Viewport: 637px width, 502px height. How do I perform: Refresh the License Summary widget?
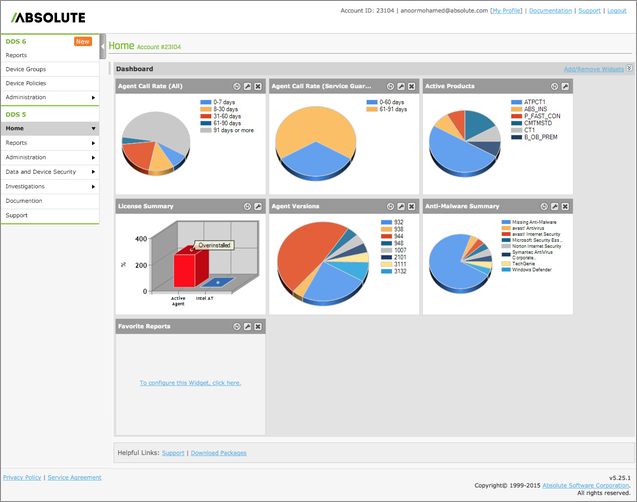235,207
